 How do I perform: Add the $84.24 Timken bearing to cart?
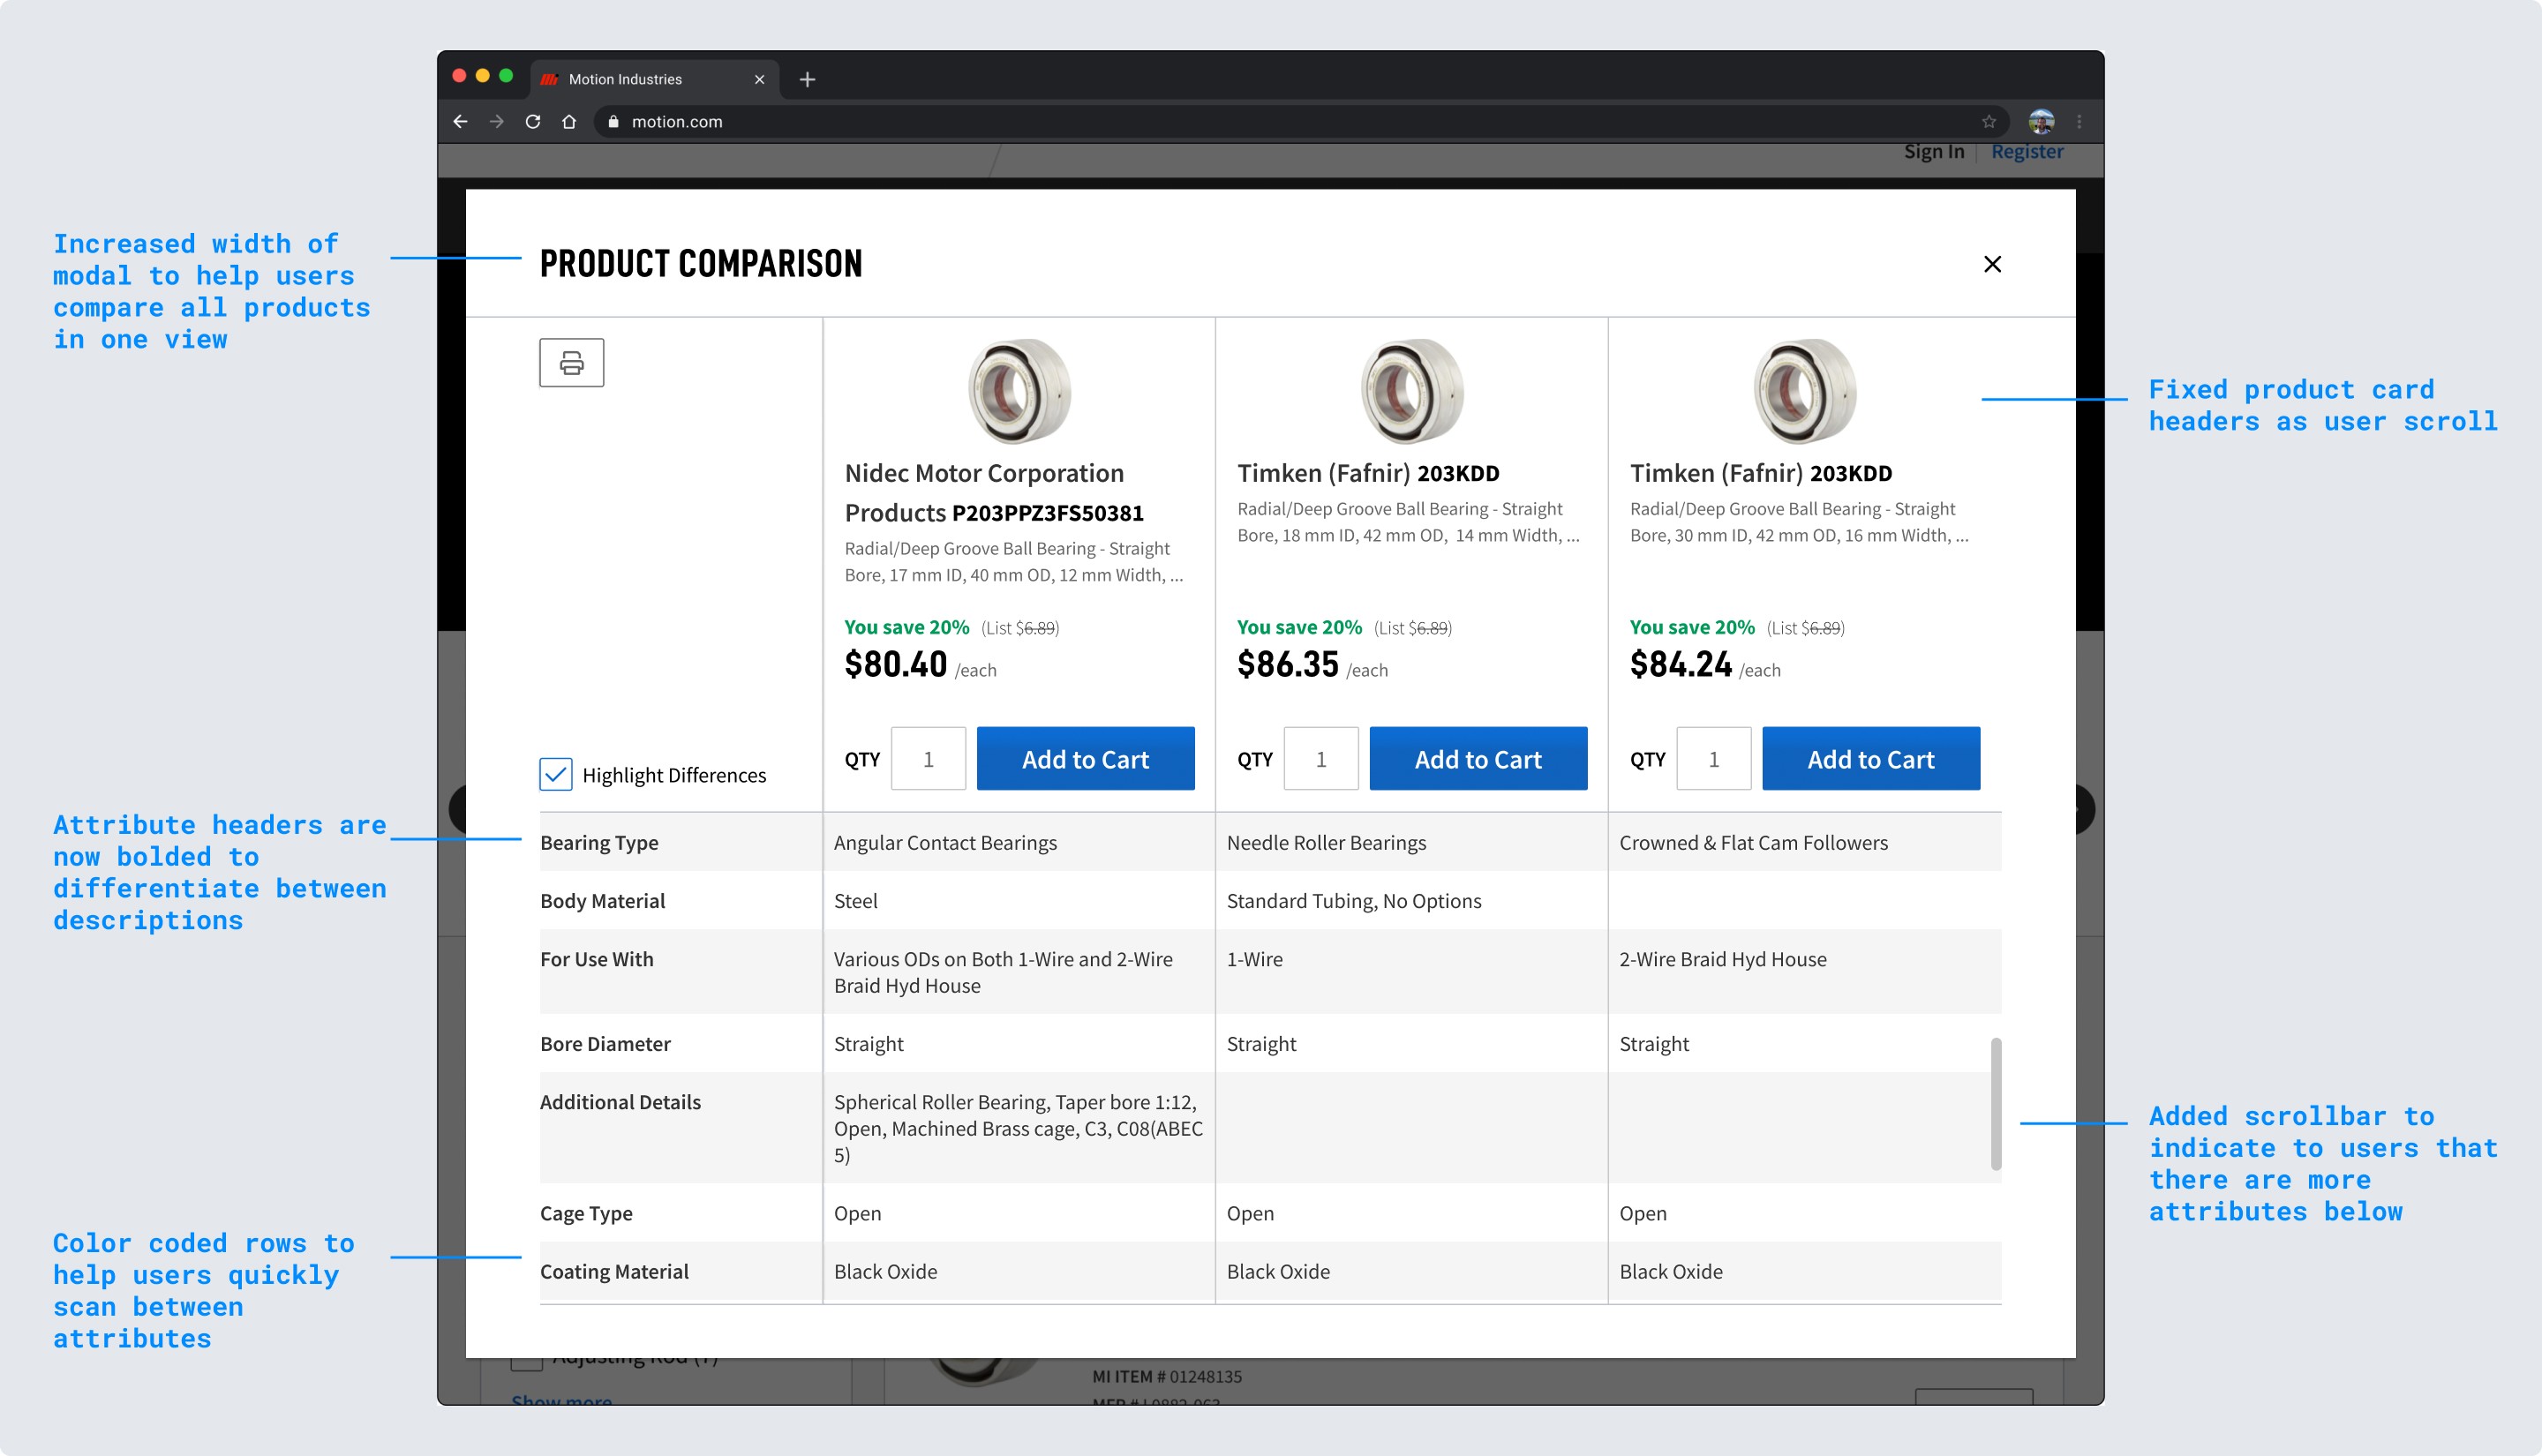point(1870,758)
